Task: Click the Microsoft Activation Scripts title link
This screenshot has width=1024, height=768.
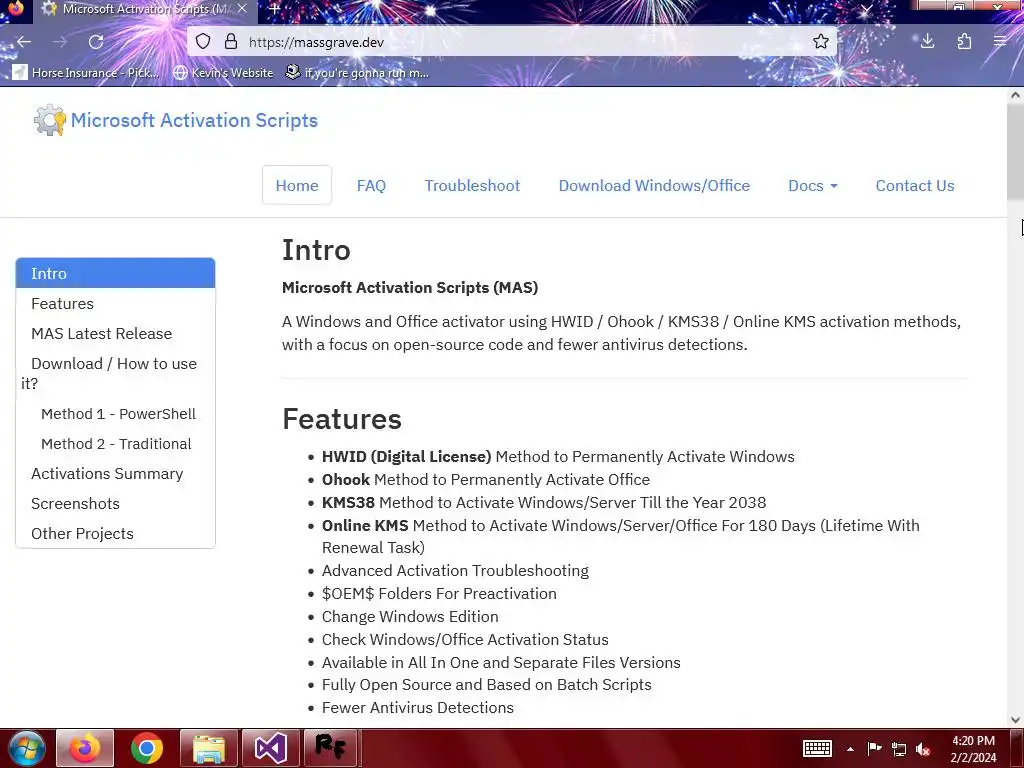Action: [194, 120]
